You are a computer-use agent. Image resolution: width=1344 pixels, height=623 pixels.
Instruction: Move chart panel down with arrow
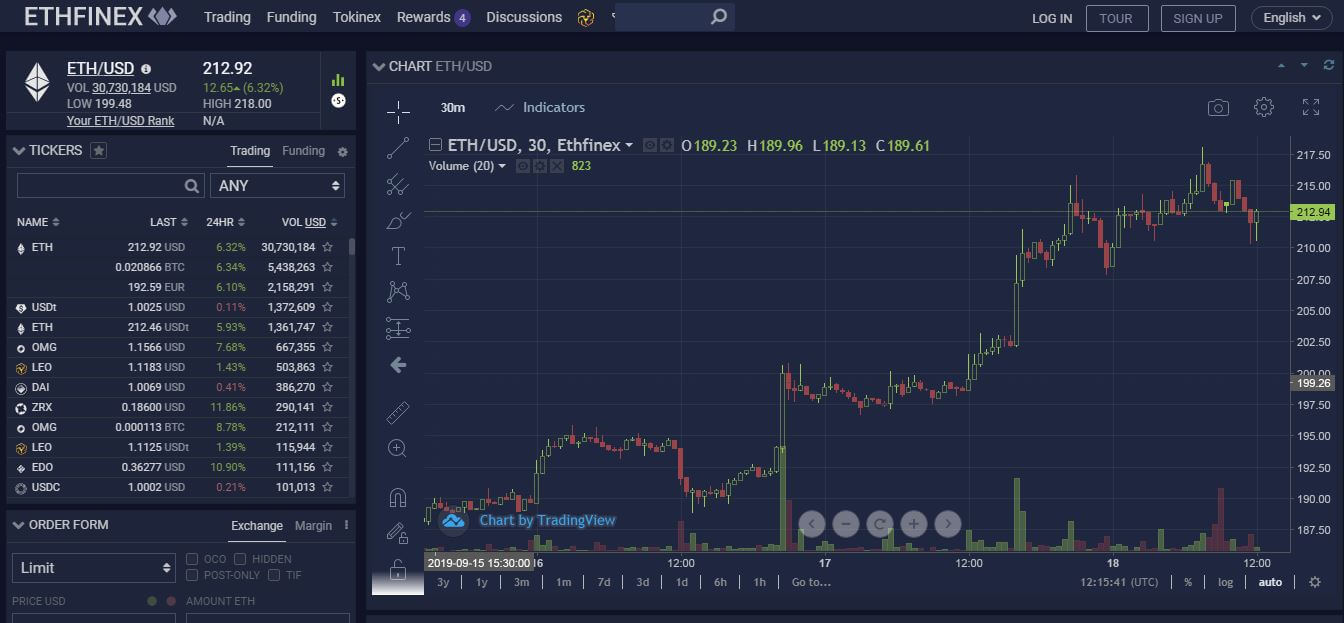click(x=1304, y=66)
